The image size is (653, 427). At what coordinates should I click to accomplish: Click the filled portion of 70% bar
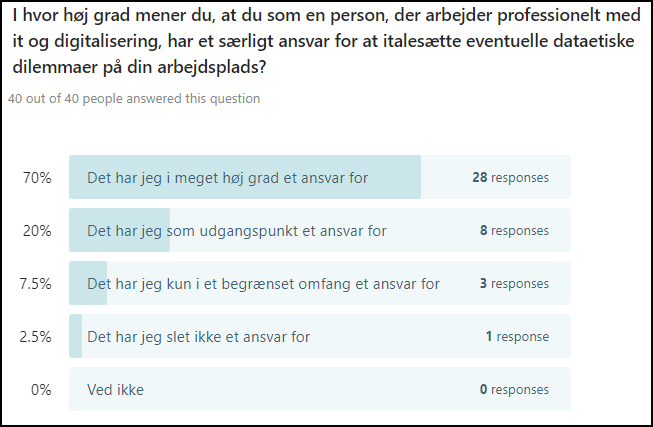245,177
